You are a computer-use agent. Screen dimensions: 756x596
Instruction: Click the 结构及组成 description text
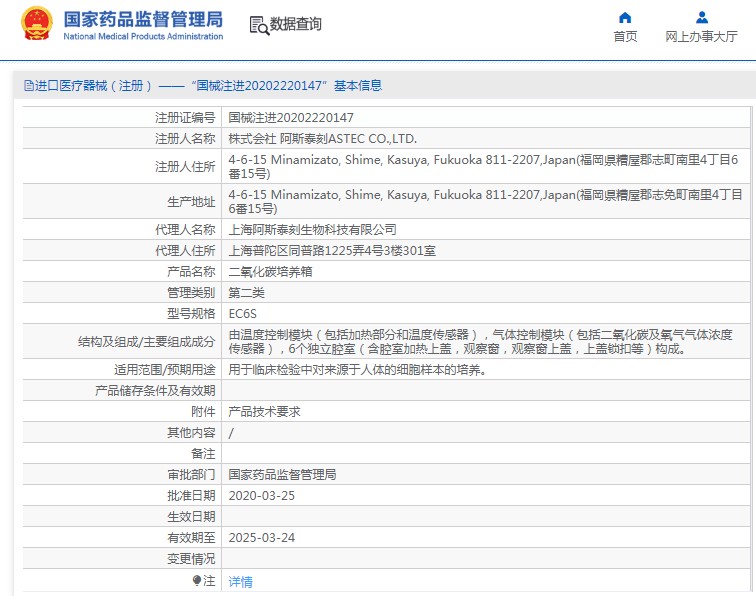pyautogui.click(x=480, y=341)
